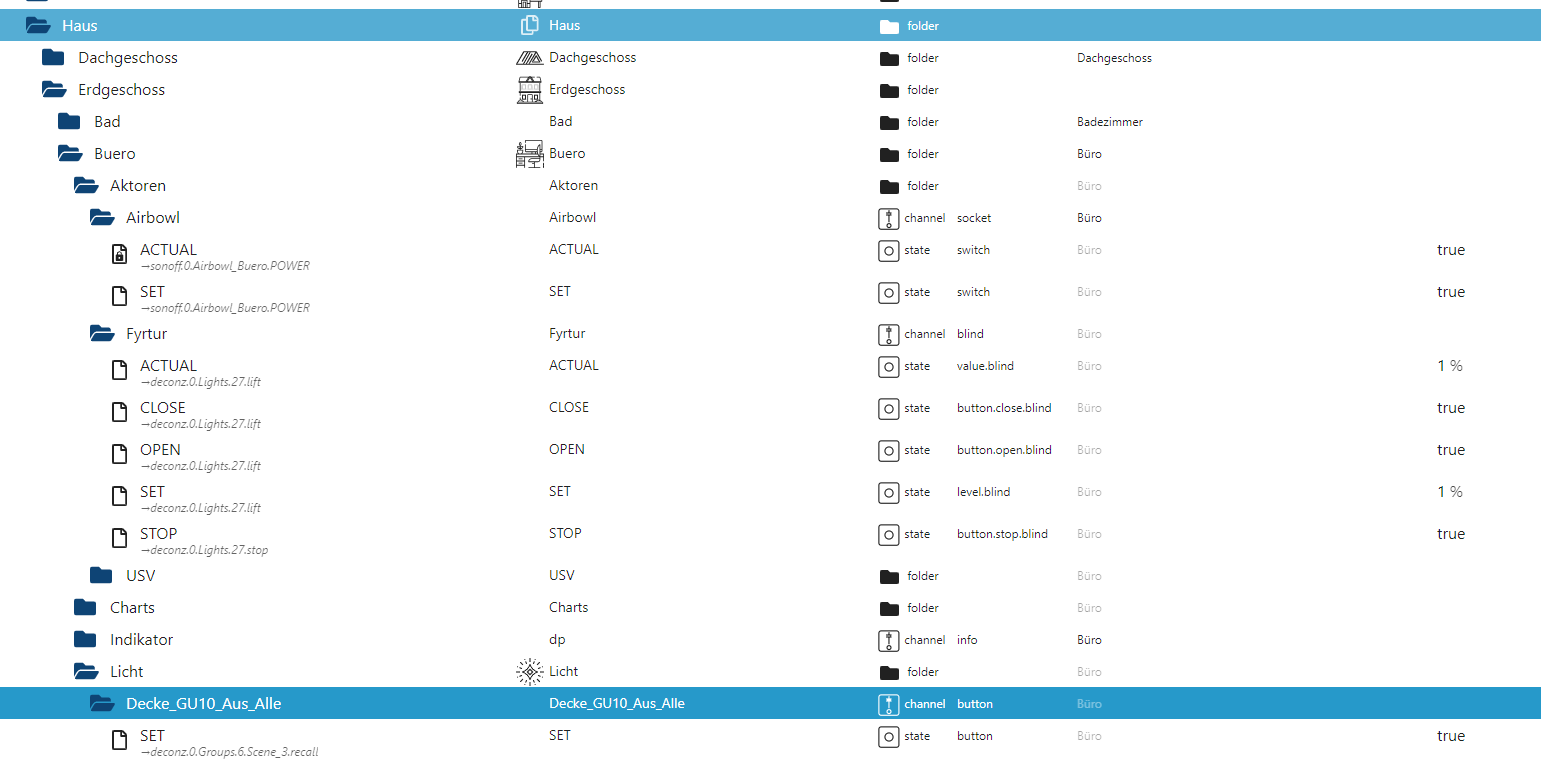The height and width of the screenshot is (768, 1541).
Task: Expand the Indikator folder
Action: tap(86, 639)
